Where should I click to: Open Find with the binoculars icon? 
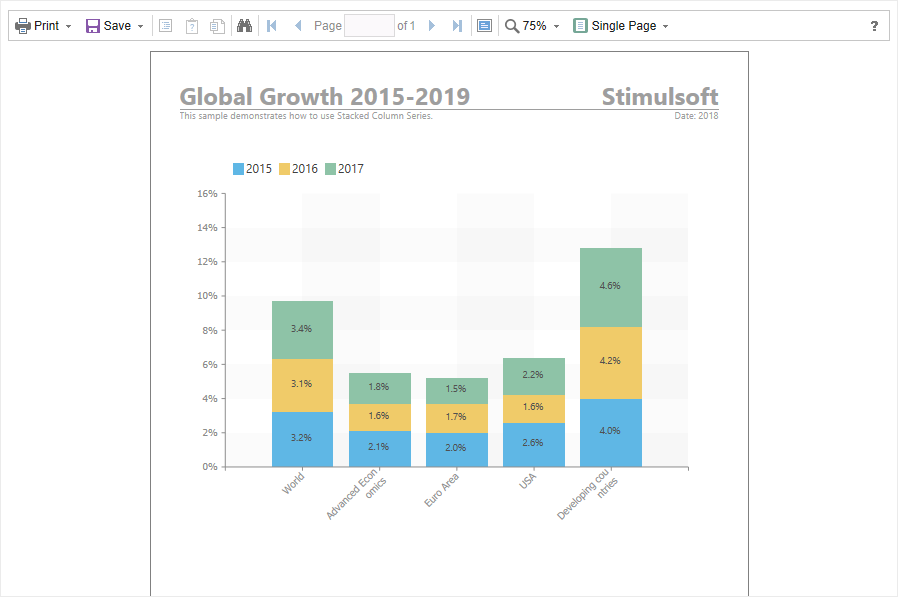pyautogui.click(x=244, y=26)
